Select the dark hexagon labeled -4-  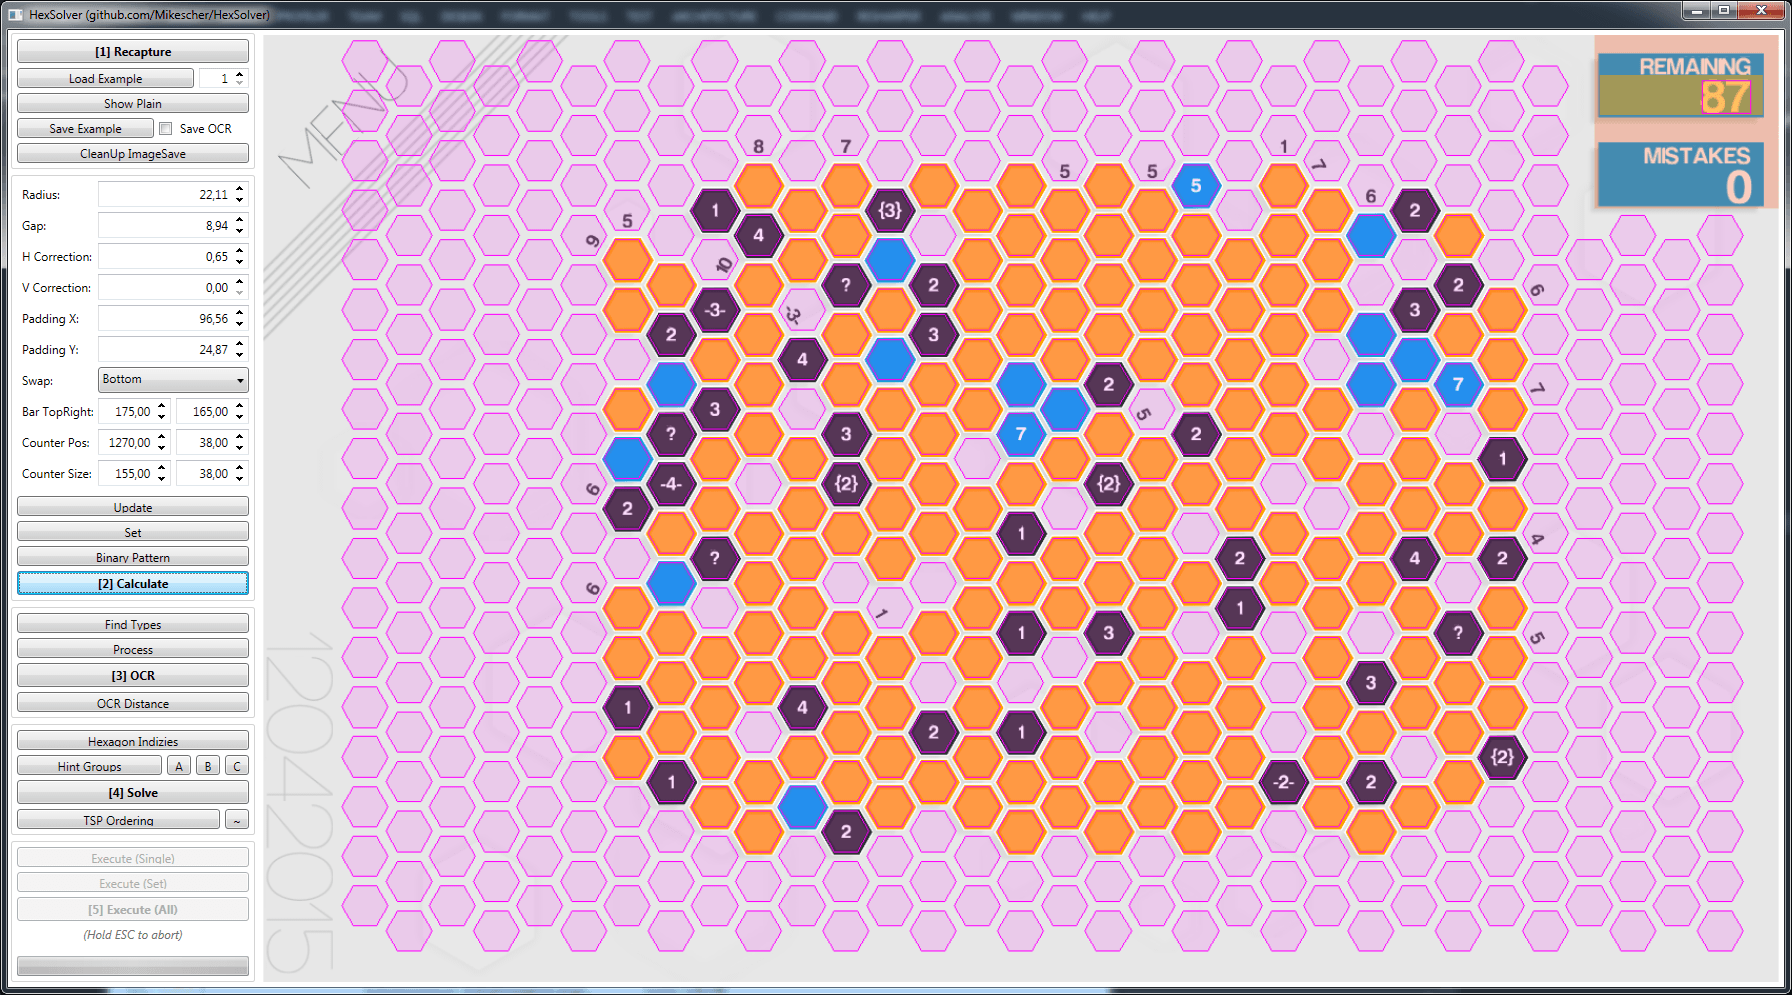[x=671, y=484]
